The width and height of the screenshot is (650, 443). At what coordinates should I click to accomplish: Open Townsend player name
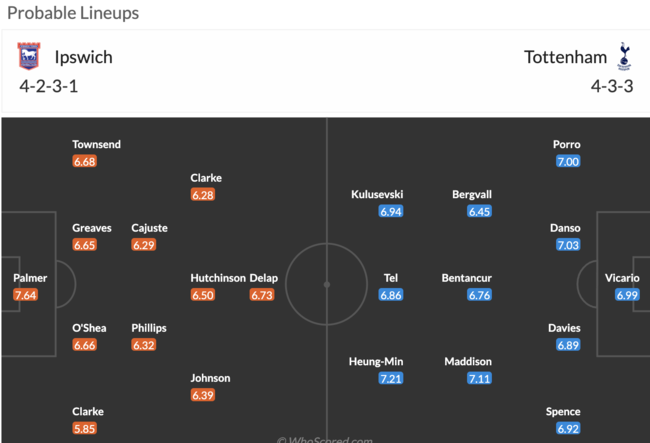[x=96, y=144]
